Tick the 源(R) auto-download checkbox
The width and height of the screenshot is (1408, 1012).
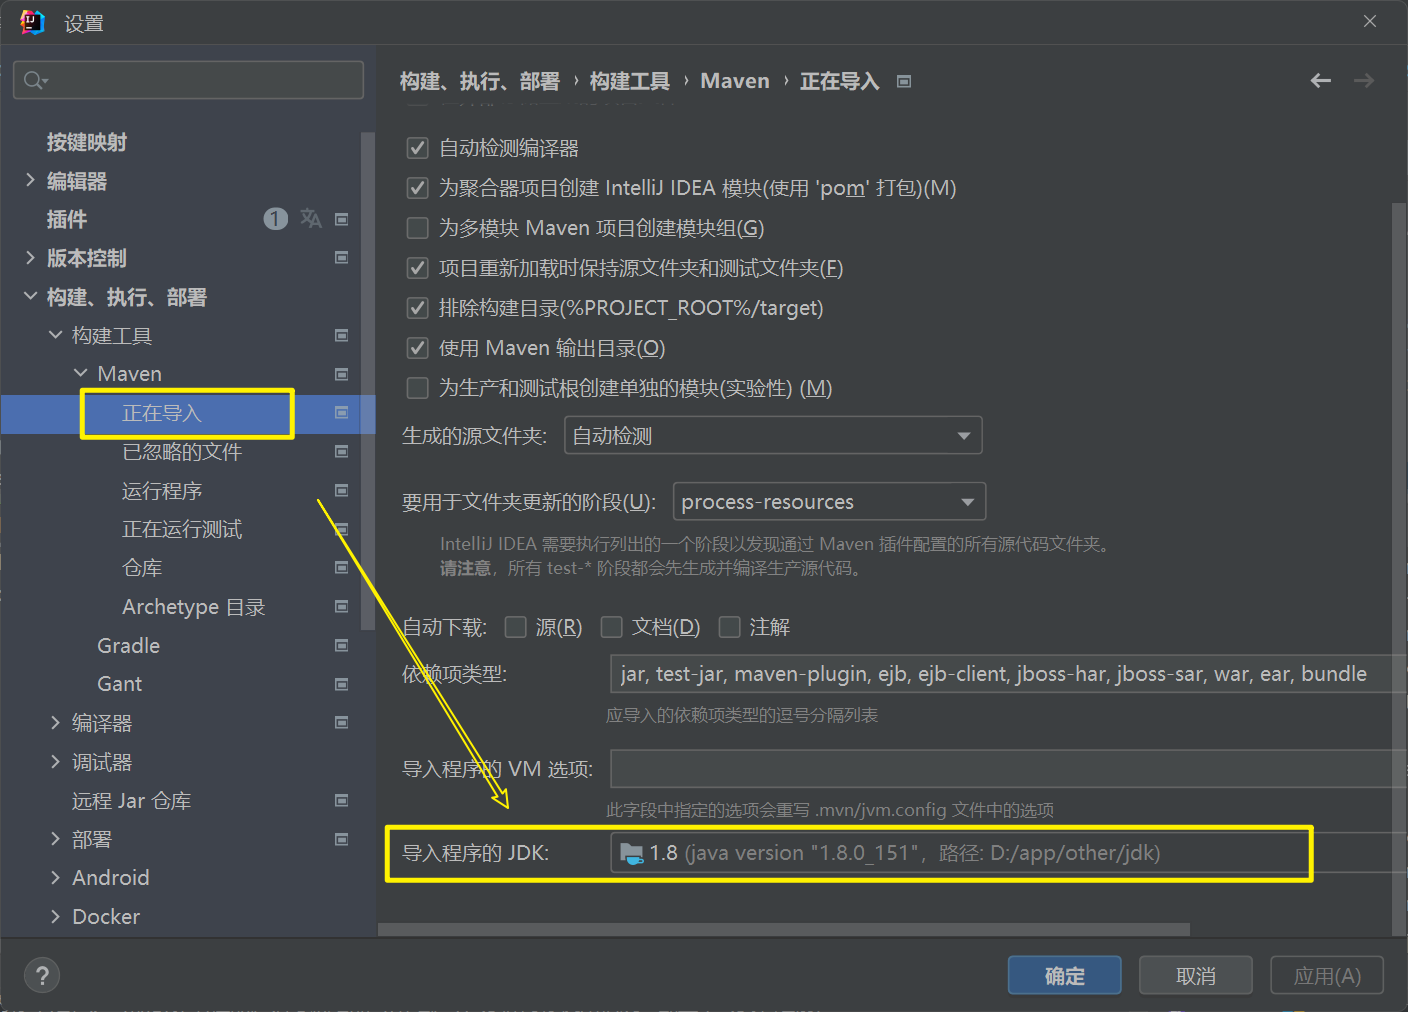click(516, 627)
